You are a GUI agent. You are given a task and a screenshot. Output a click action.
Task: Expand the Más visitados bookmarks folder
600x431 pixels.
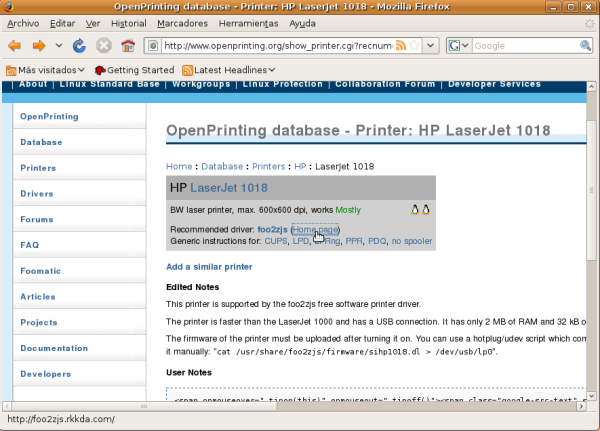pos(44,70)
